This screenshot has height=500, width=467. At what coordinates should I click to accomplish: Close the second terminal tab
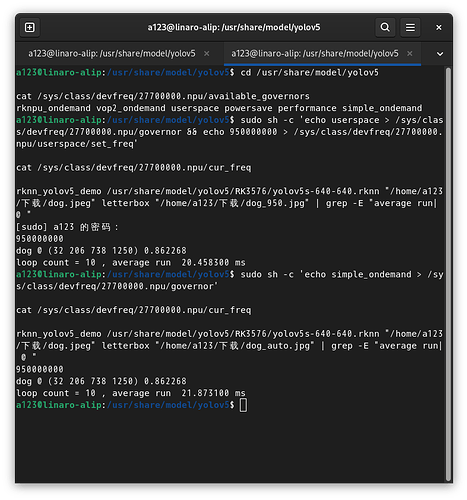pyautogui.click(x=410, y=53)
